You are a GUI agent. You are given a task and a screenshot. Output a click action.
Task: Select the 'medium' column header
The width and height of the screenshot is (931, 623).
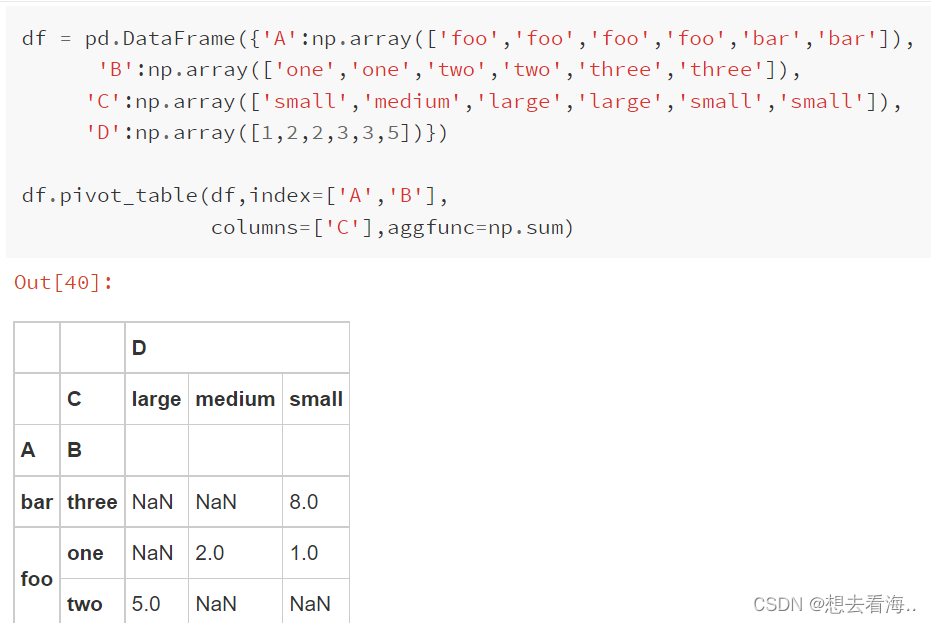tap(235, 399)
